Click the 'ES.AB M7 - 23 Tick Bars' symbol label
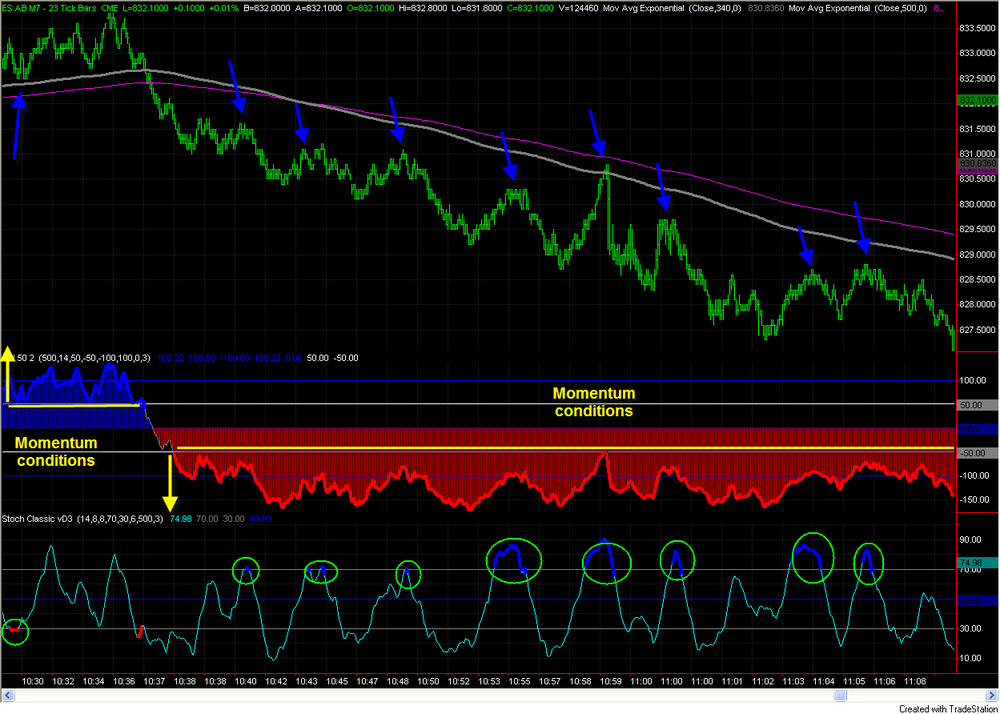Screen dimensions: 1000x714 48,9
